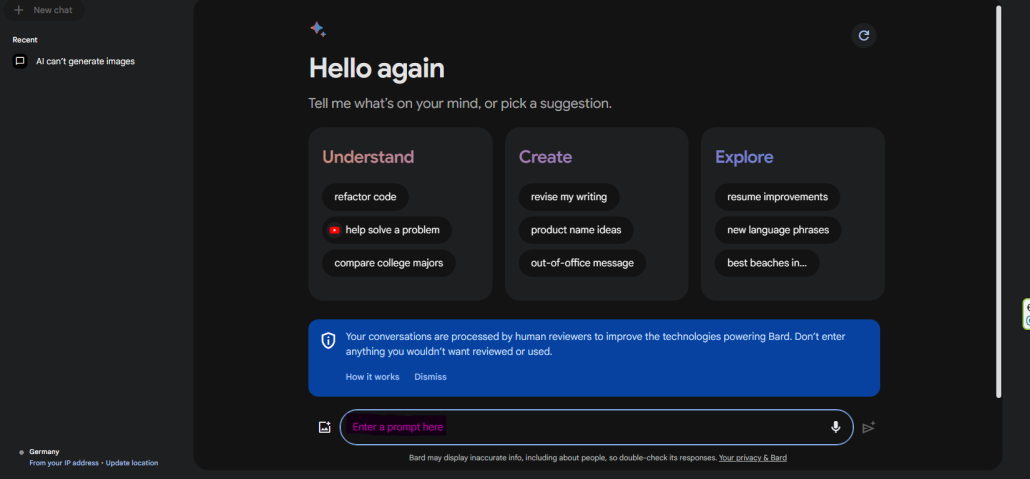The height and width of the screenshot is (479, 1030).
Task: Dismiss the human reviewers notice
Action: click(430, 376)
